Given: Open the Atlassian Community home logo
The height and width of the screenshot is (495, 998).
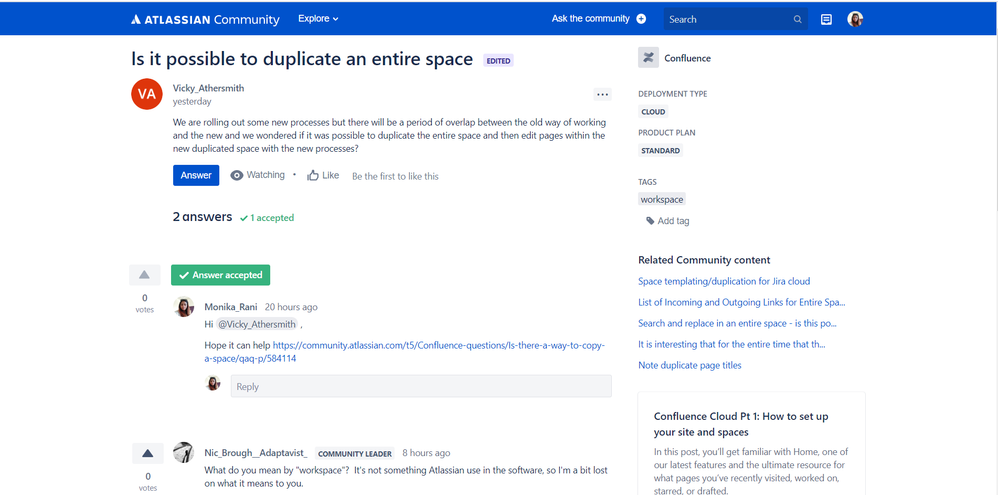Looking at the screenshot, I should point(205,19).
